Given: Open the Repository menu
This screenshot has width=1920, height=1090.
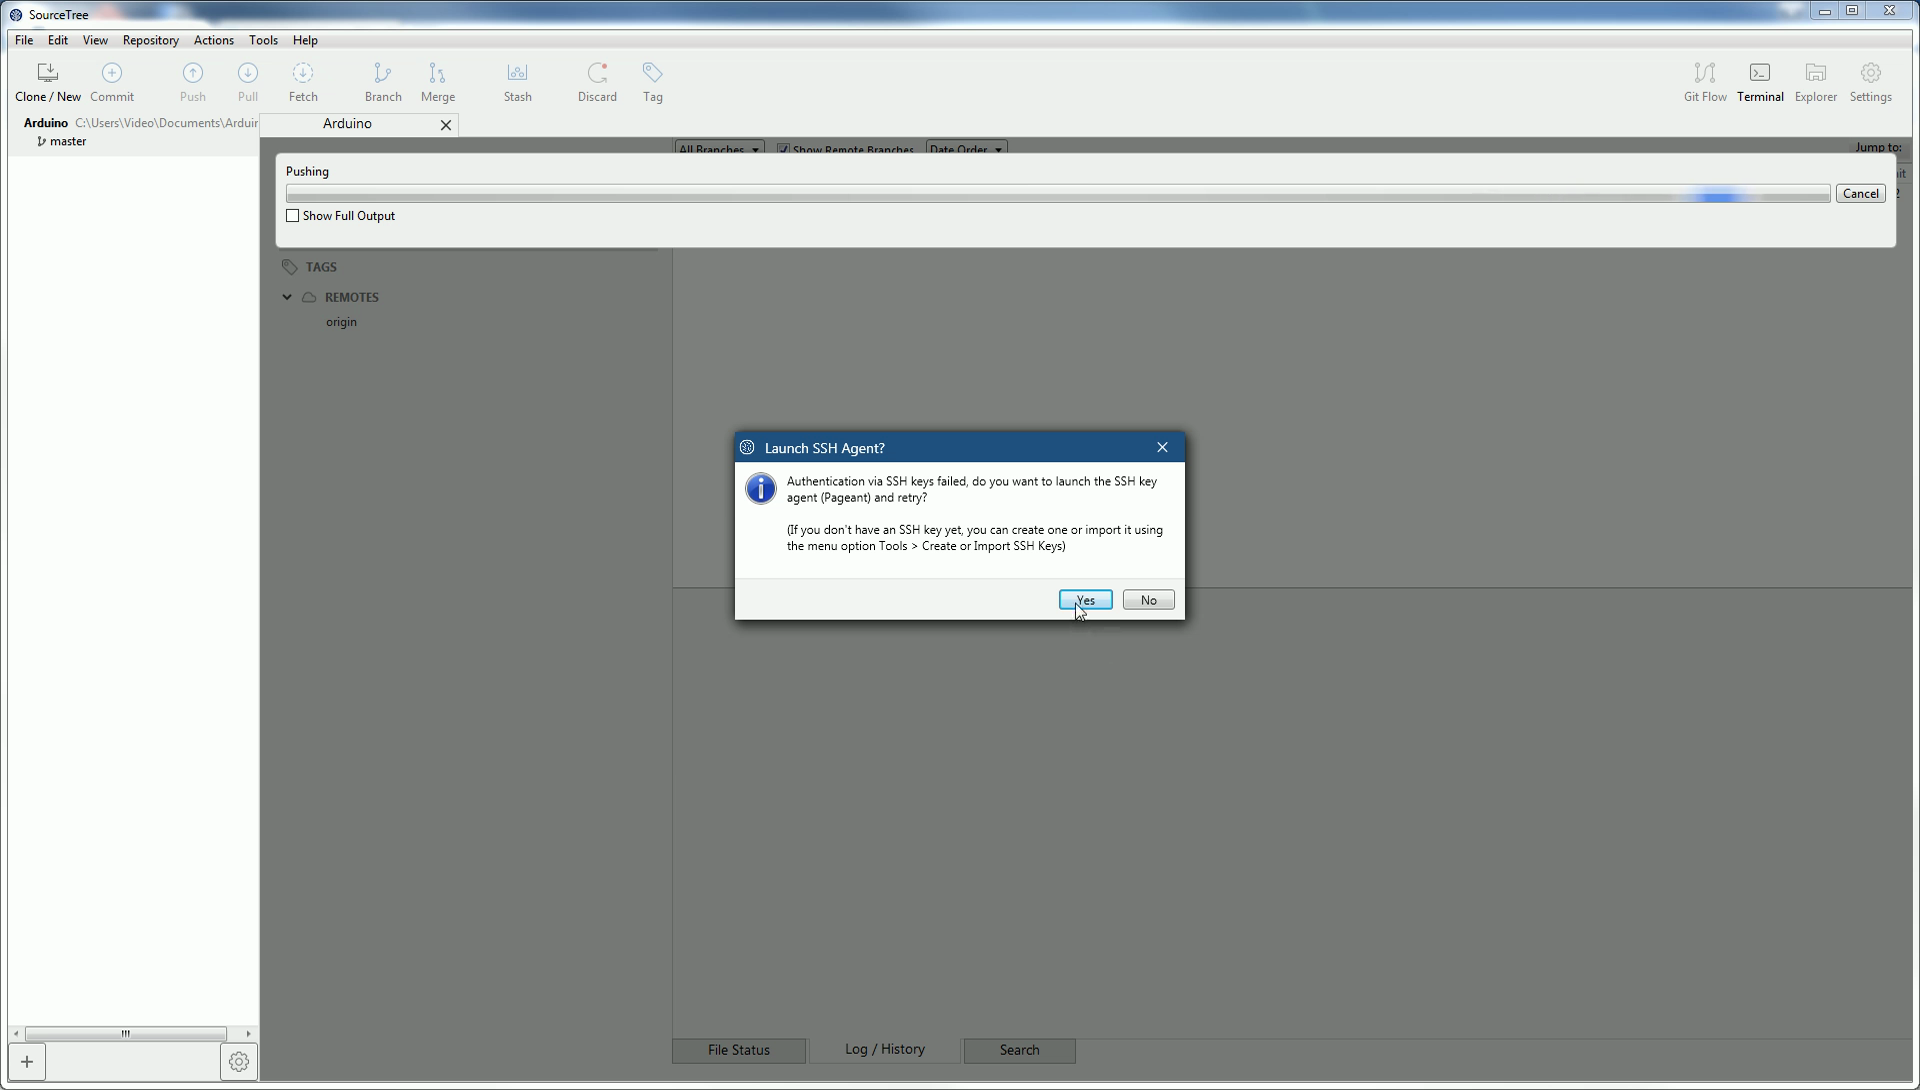Looking at the screenshot, I should point(150,40).
